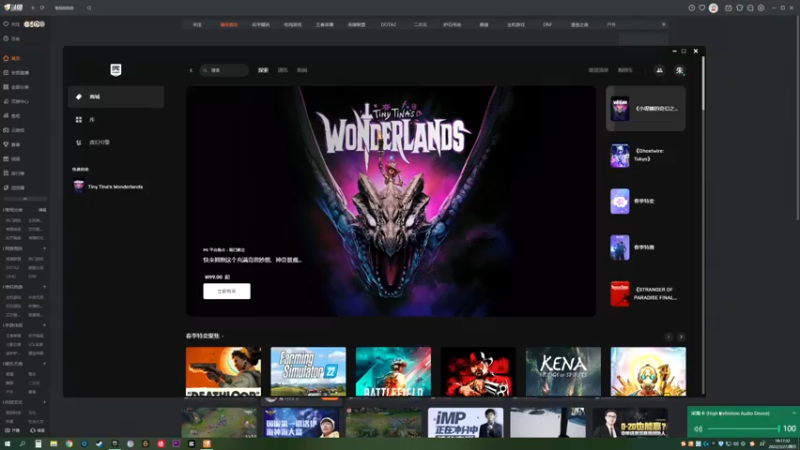Switch to the 新闻 News tab
The width and height of the screenshot is (800, 450).
coord(302,70)
